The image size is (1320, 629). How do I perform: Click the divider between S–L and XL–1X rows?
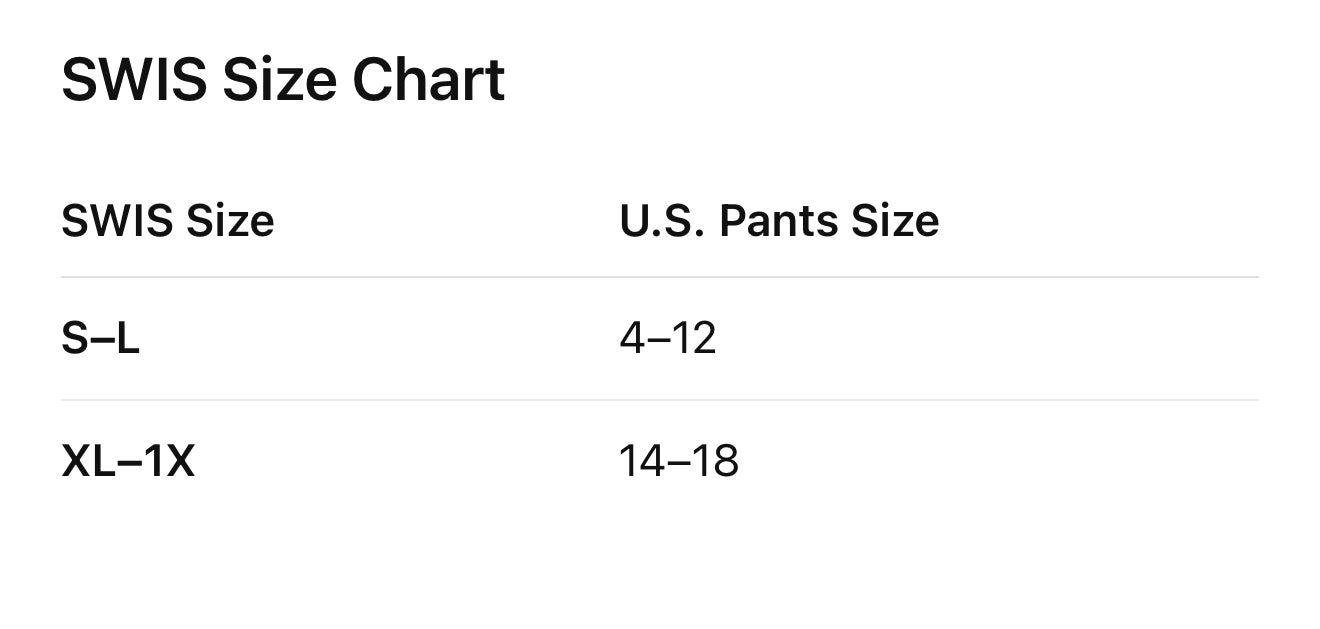659,400
